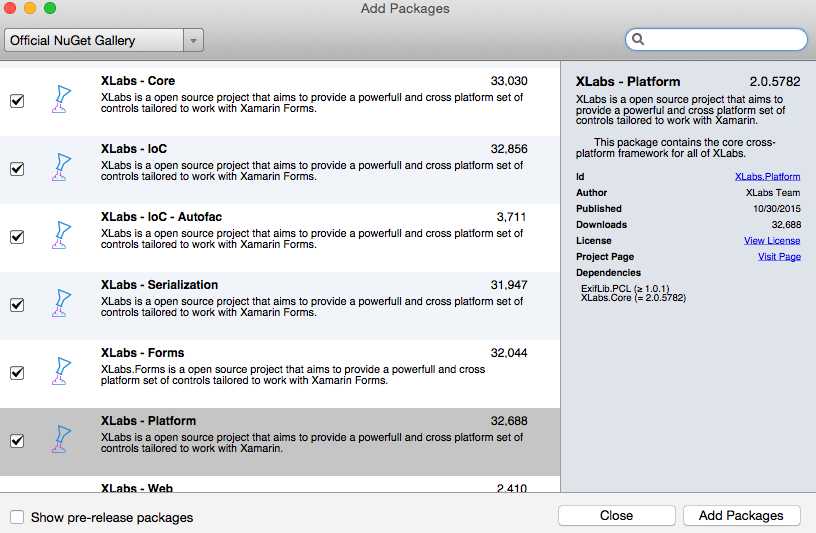This screenshot has width=816, height=533.
Task: Open the View License link
Action: point(772,240)
